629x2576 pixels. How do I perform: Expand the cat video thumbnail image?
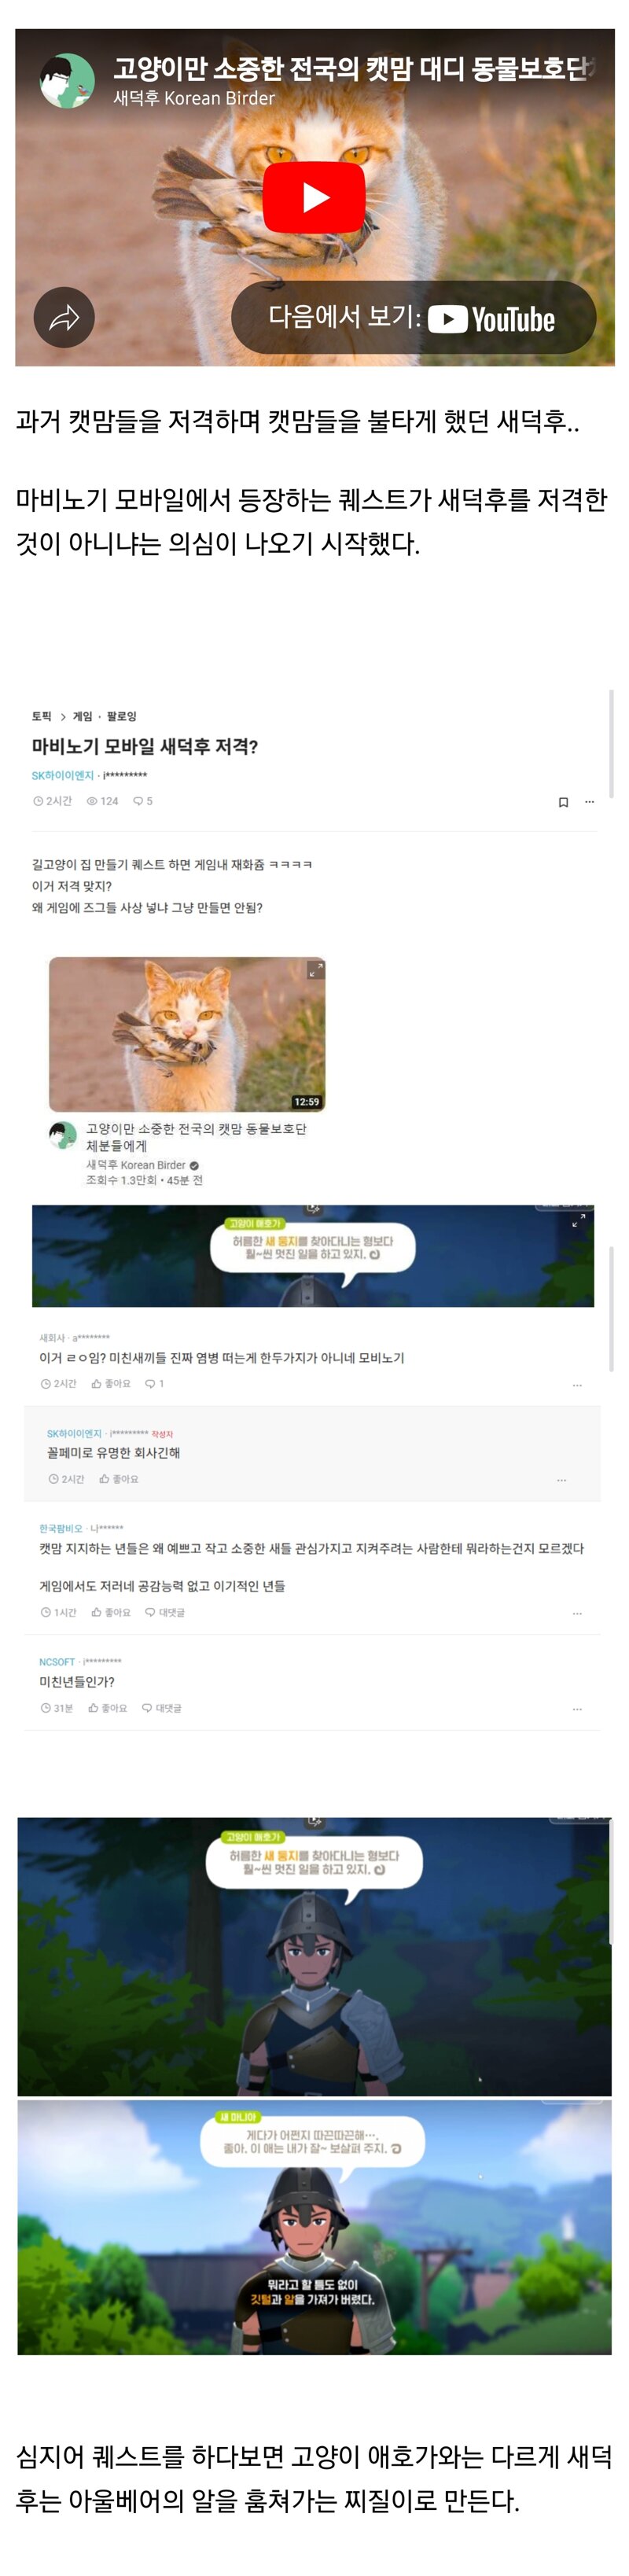click(315, 969)
